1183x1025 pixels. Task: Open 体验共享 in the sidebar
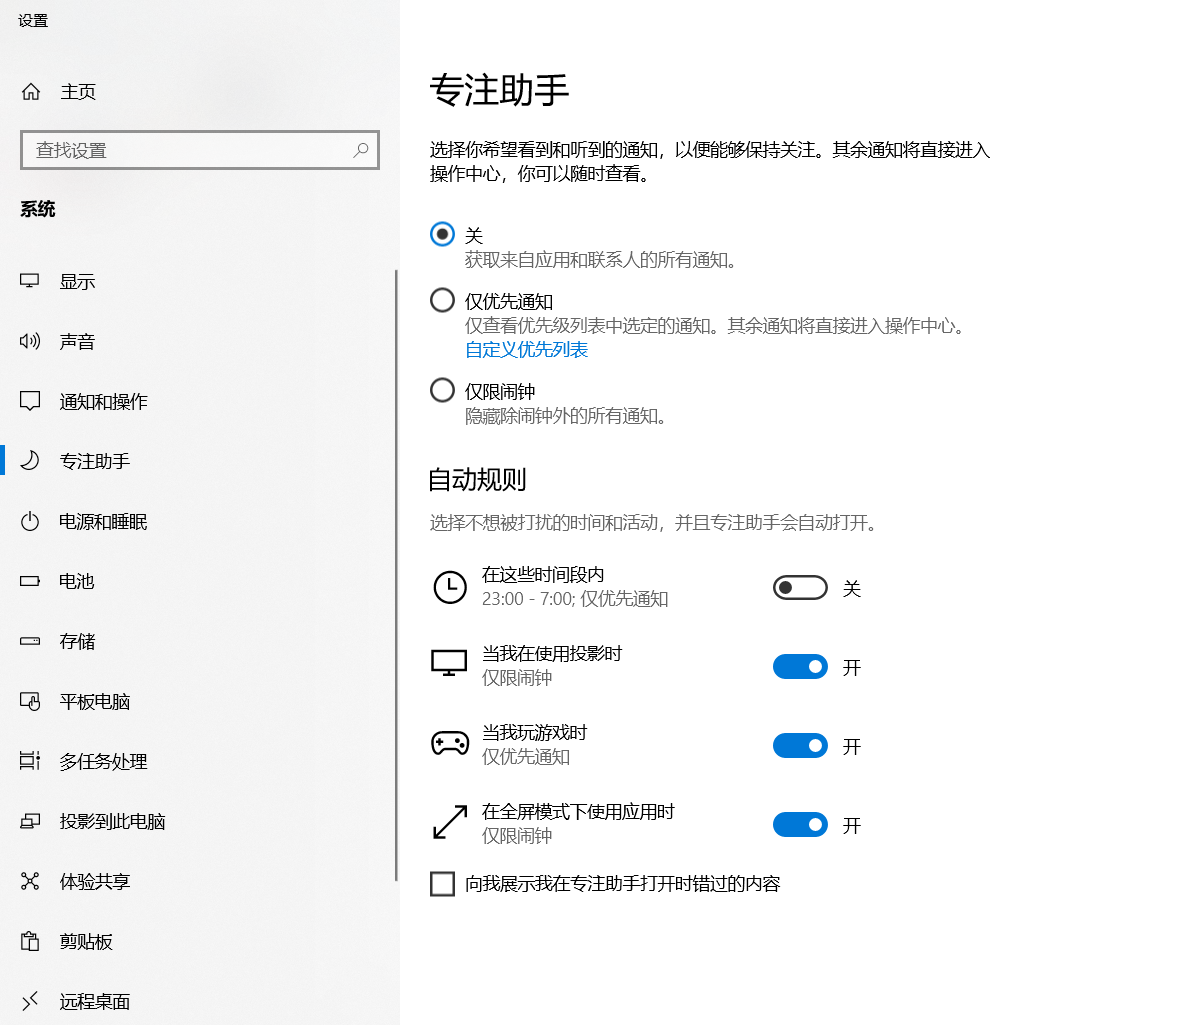click(198, 881)
